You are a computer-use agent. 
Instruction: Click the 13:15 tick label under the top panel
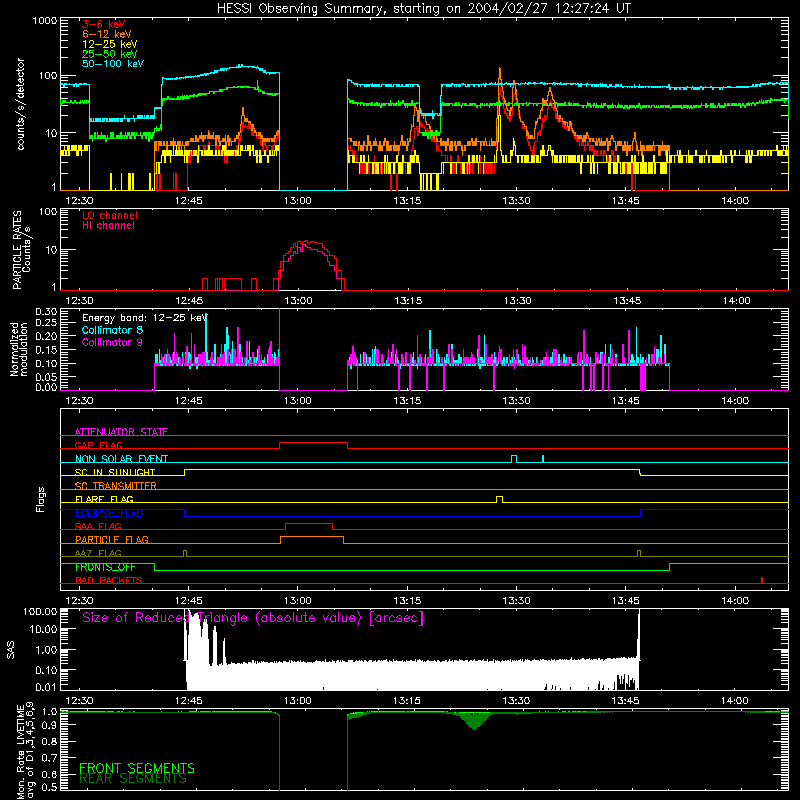[x=407, y=201]
